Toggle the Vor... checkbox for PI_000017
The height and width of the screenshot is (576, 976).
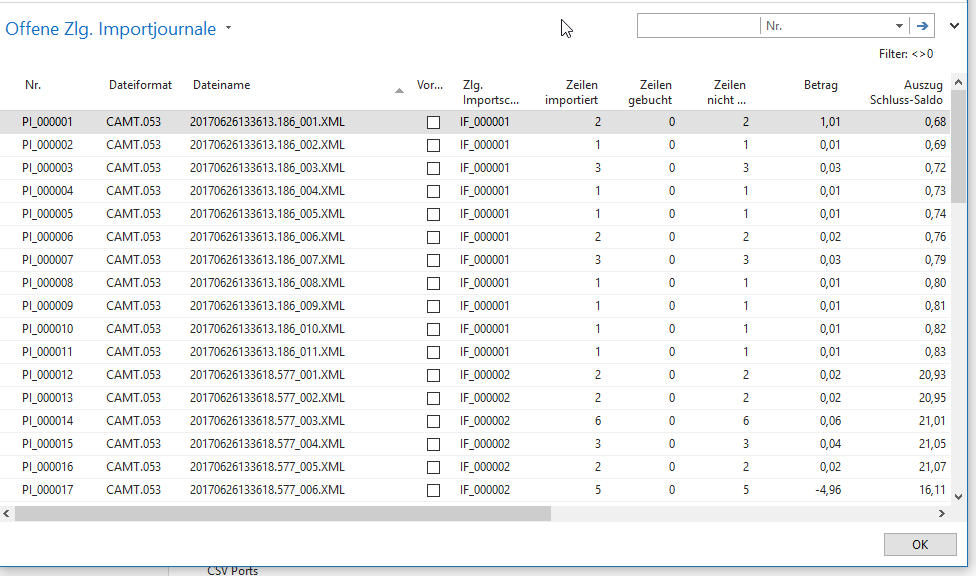tap(433, 491)
